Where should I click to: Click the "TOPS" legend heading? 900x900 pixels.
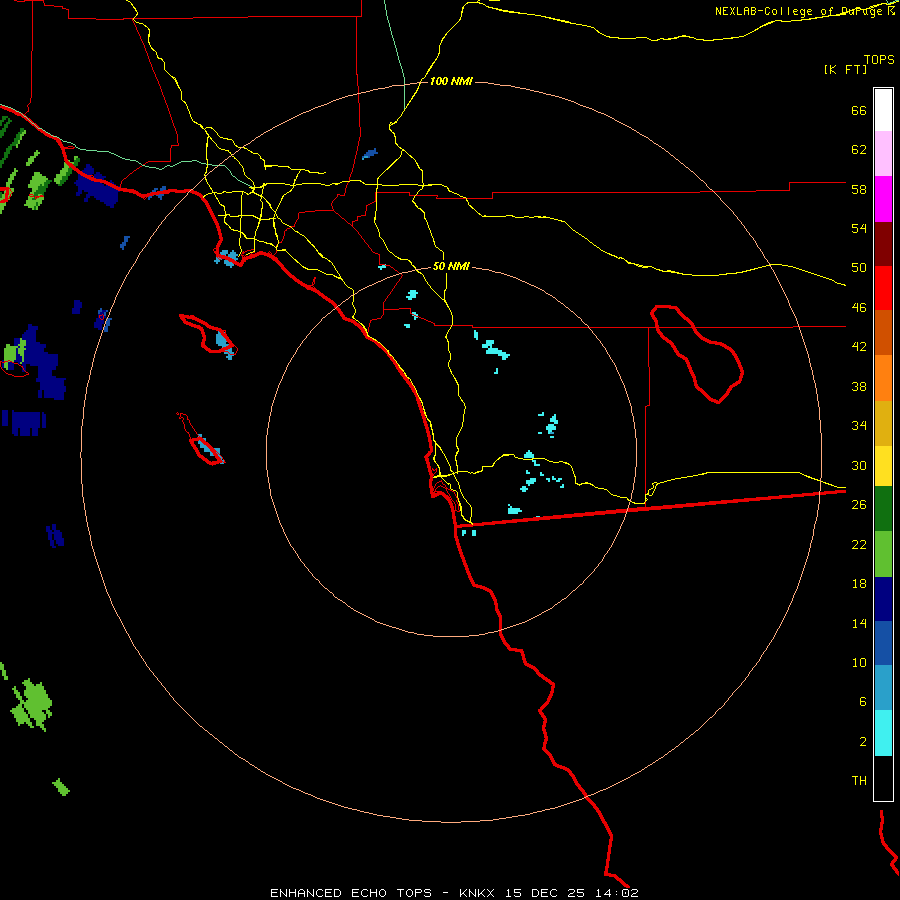point(879,60)
